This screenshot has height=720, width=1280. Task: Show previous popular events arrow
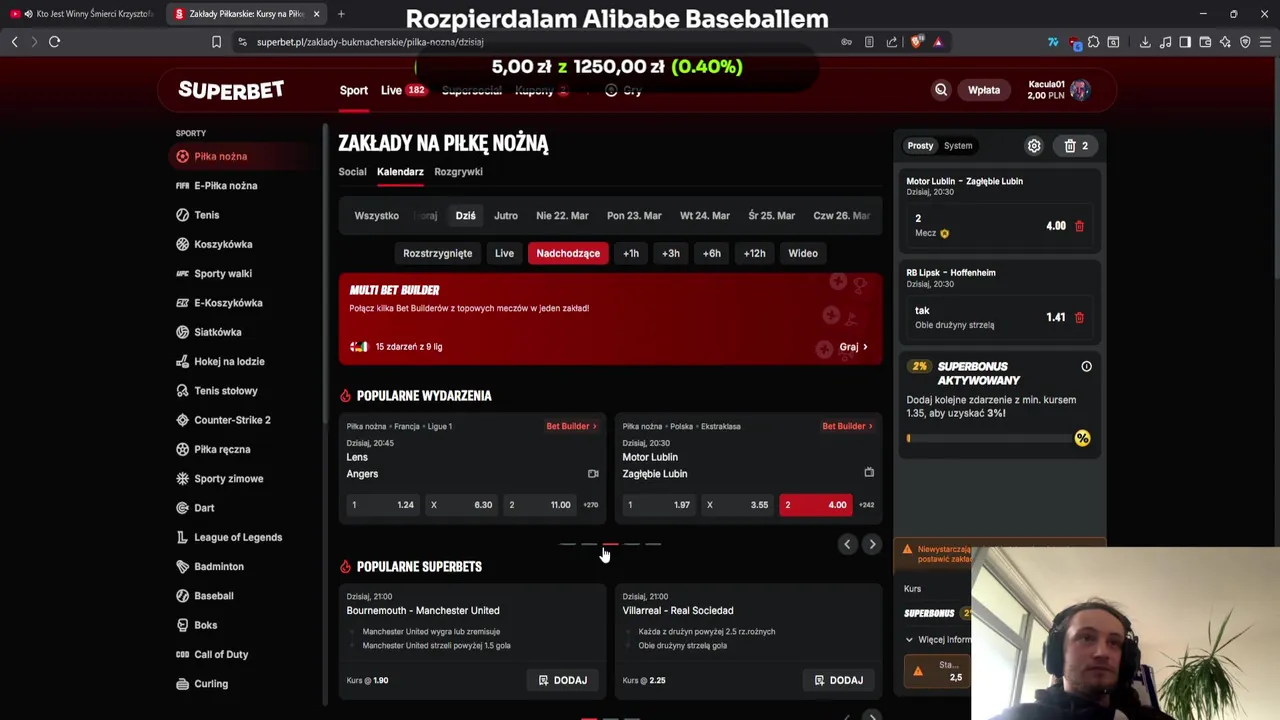coord(847,544)
